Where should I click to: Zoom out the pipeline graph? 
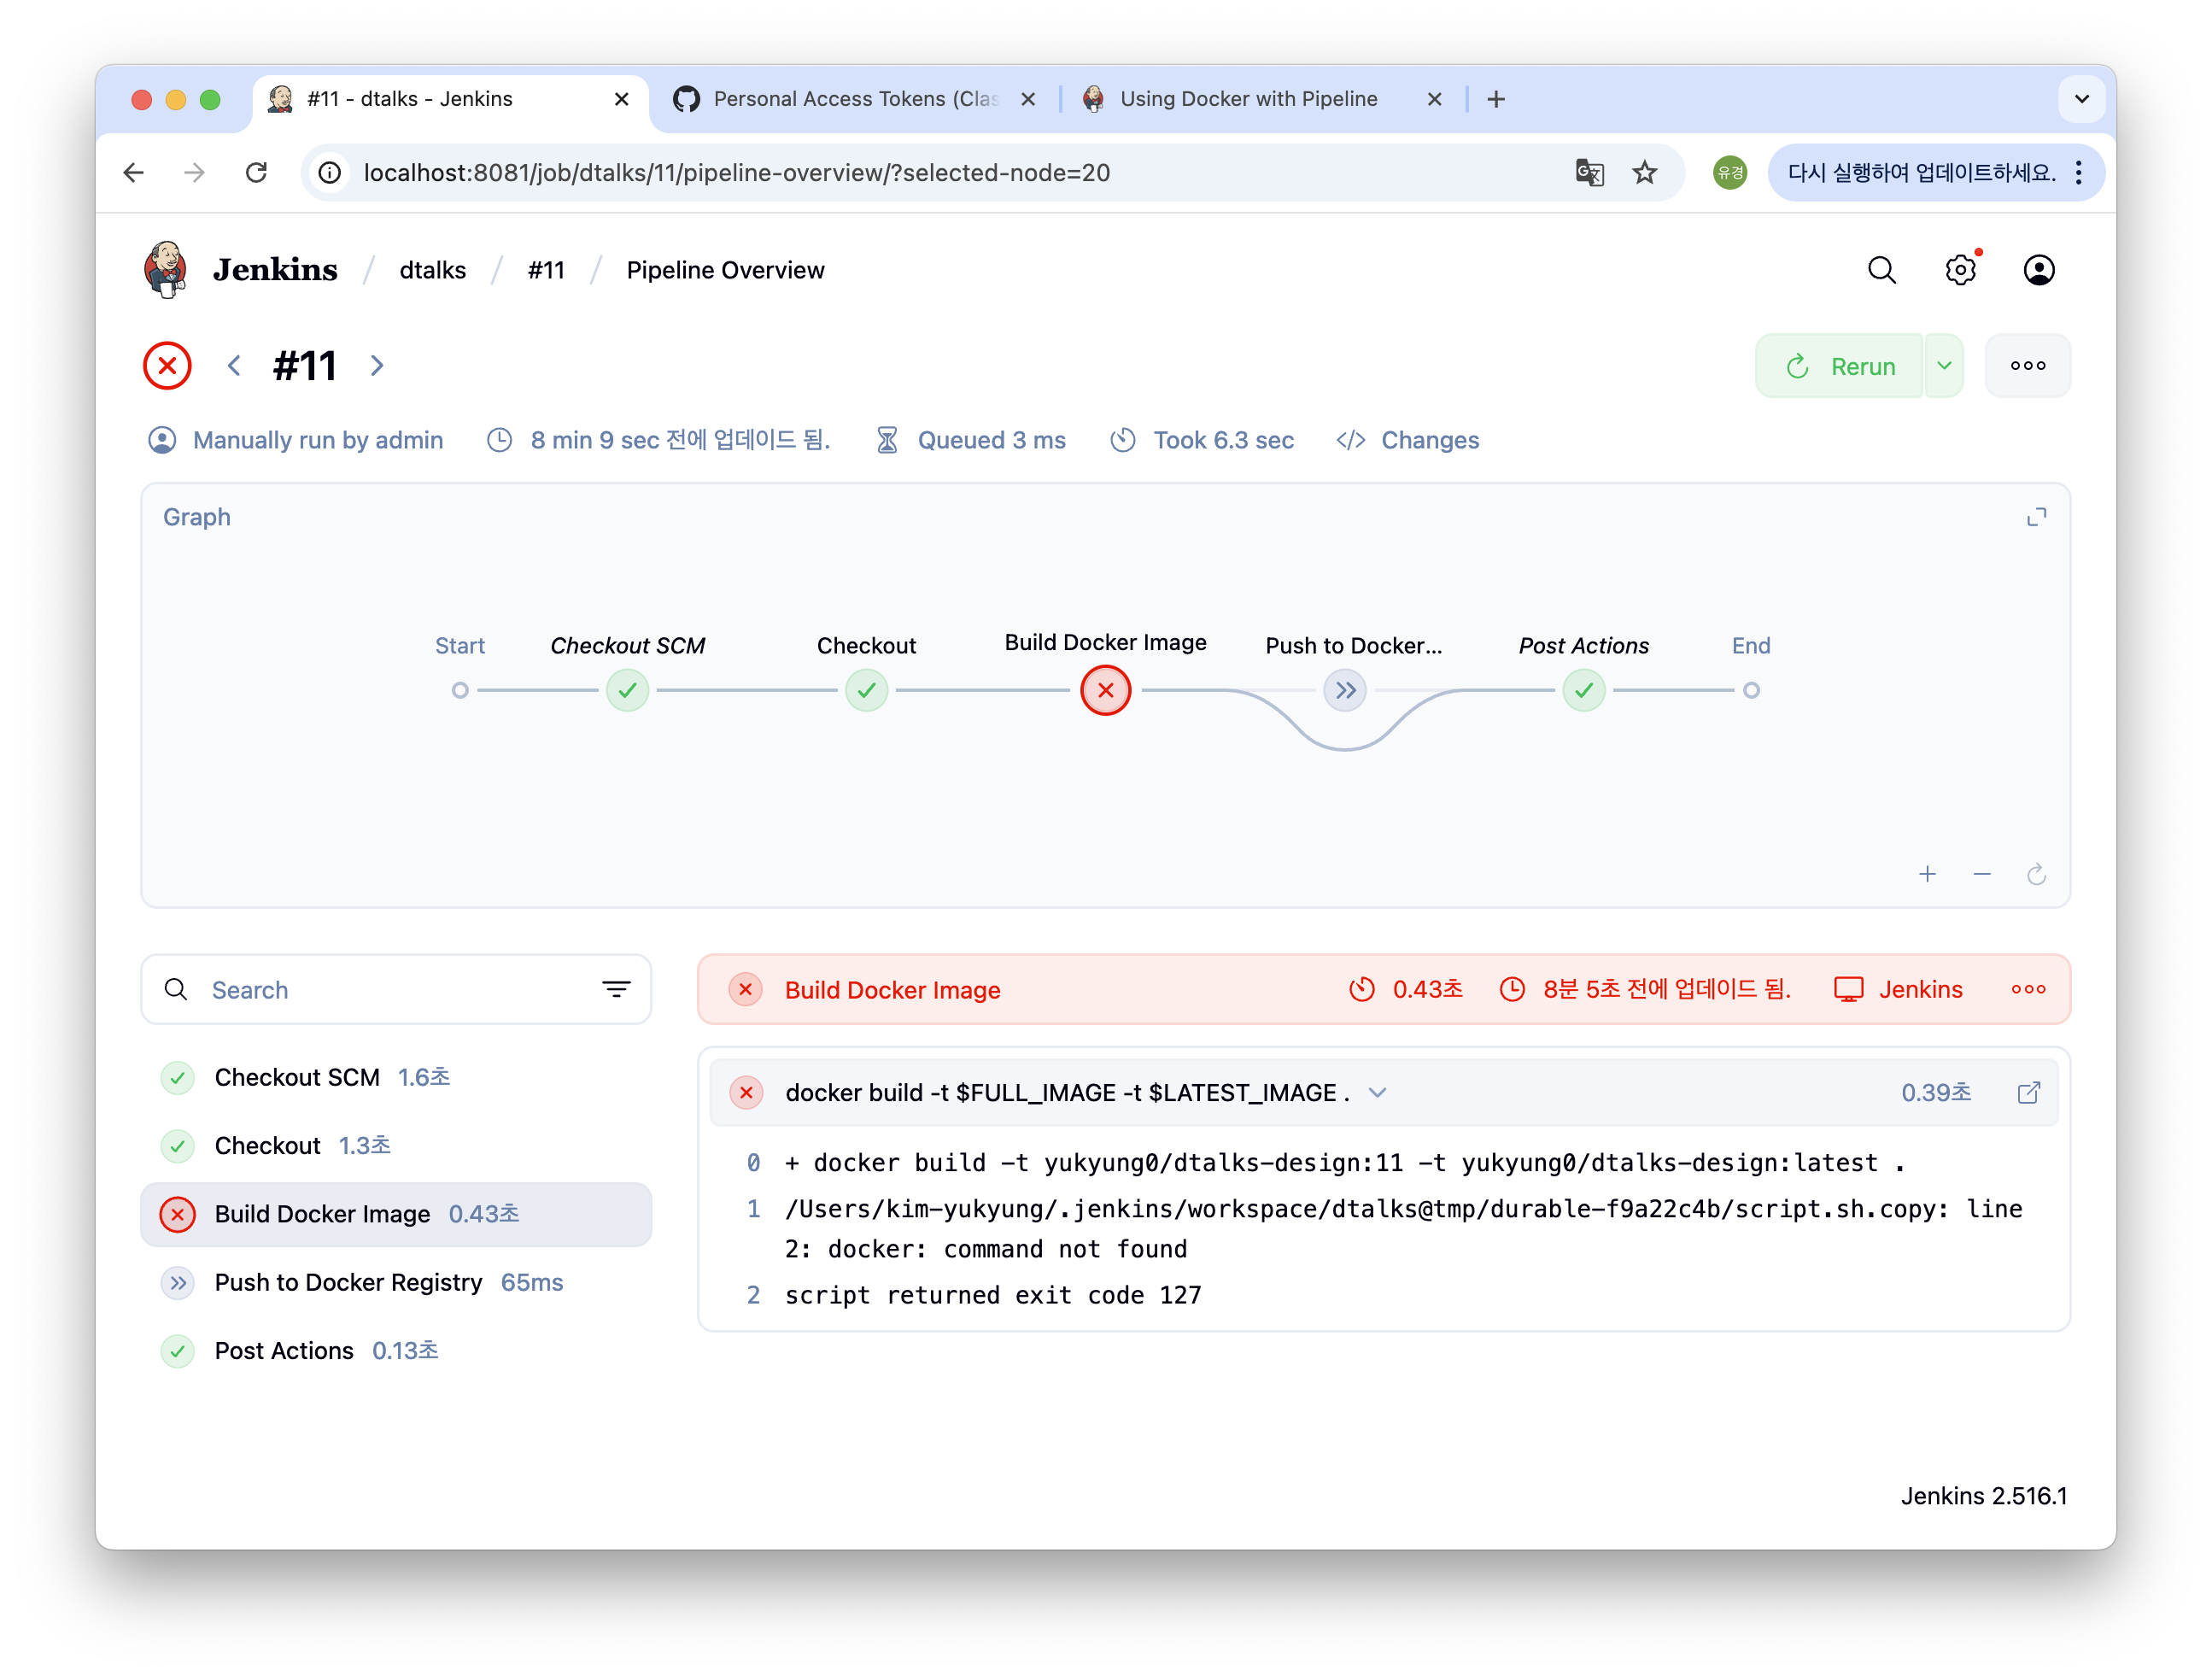pyautogui.click(x=1981, y=875)
